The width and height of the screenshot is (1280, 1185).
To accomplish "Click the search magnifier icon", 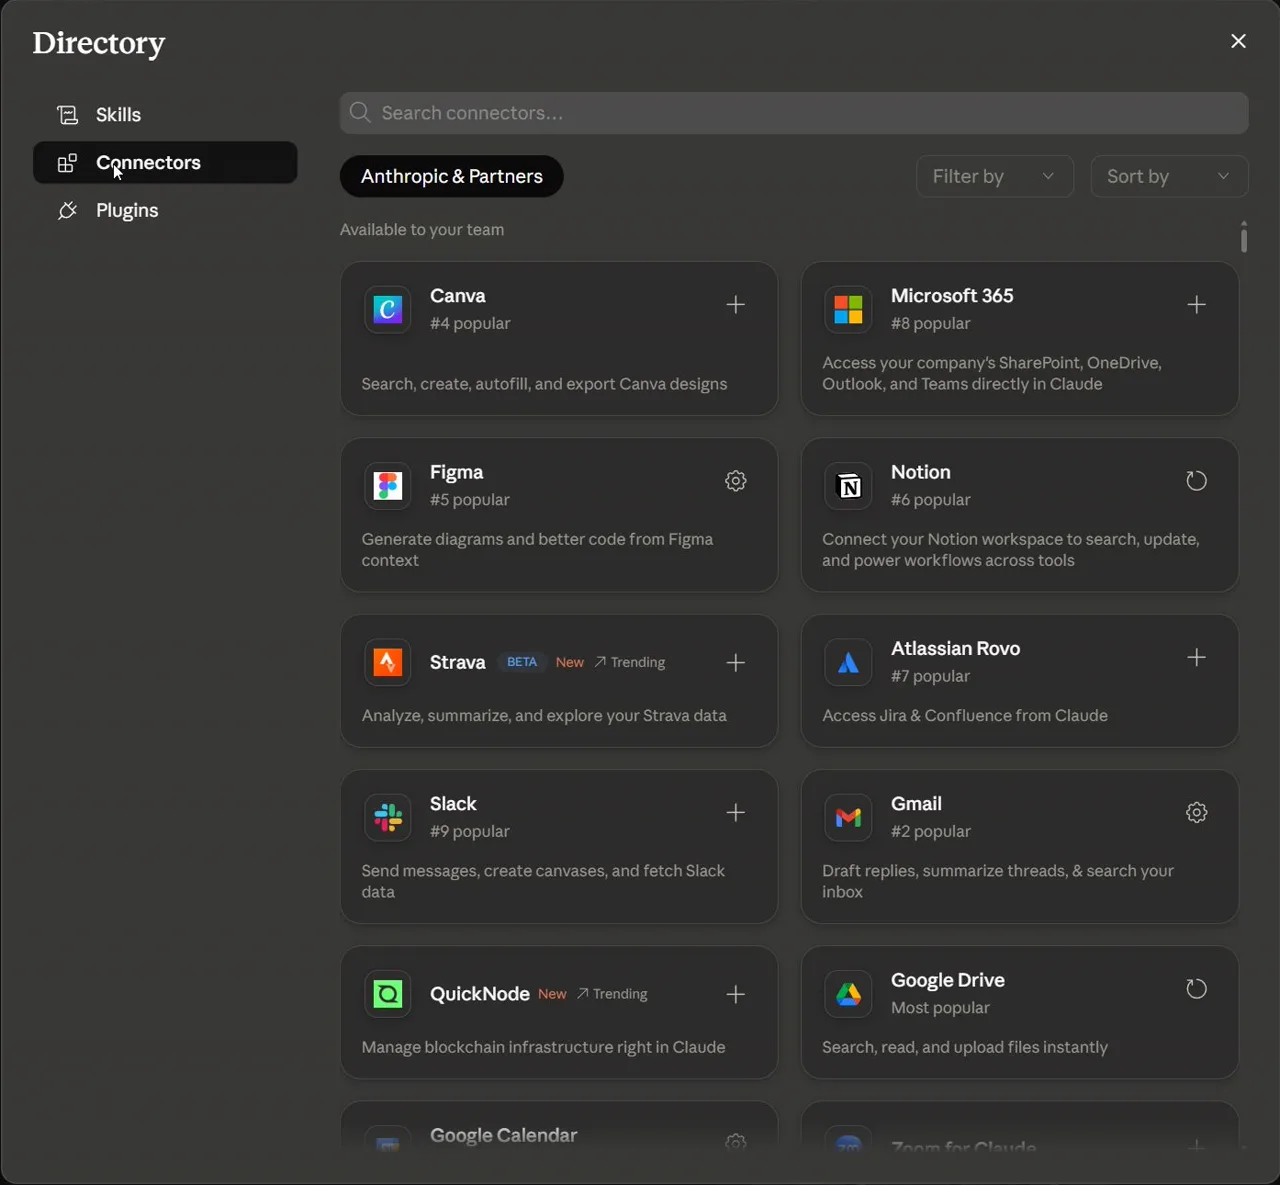I will pos(360,113).
